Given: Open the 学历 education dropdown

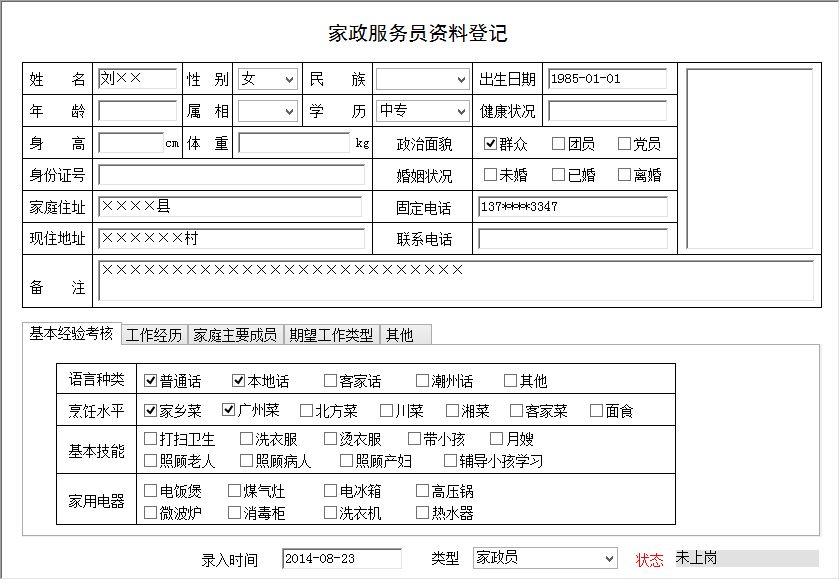Looking at the screenshot, I should 423,111.
